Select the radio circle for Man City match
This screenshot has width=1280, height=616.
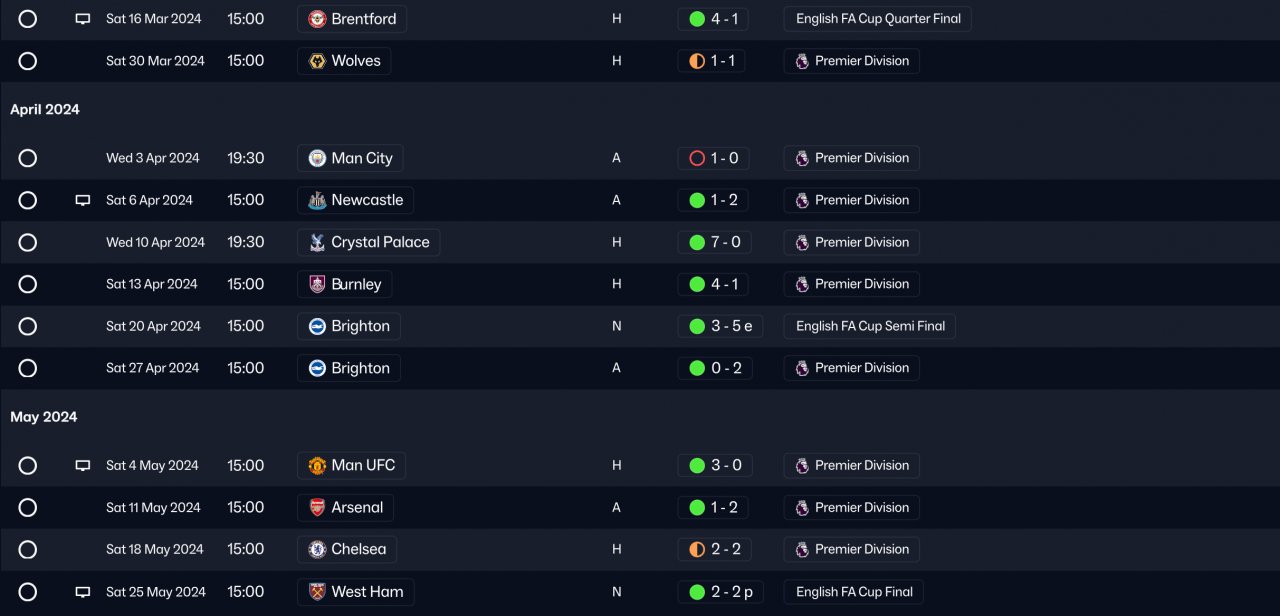coord(28,158)
